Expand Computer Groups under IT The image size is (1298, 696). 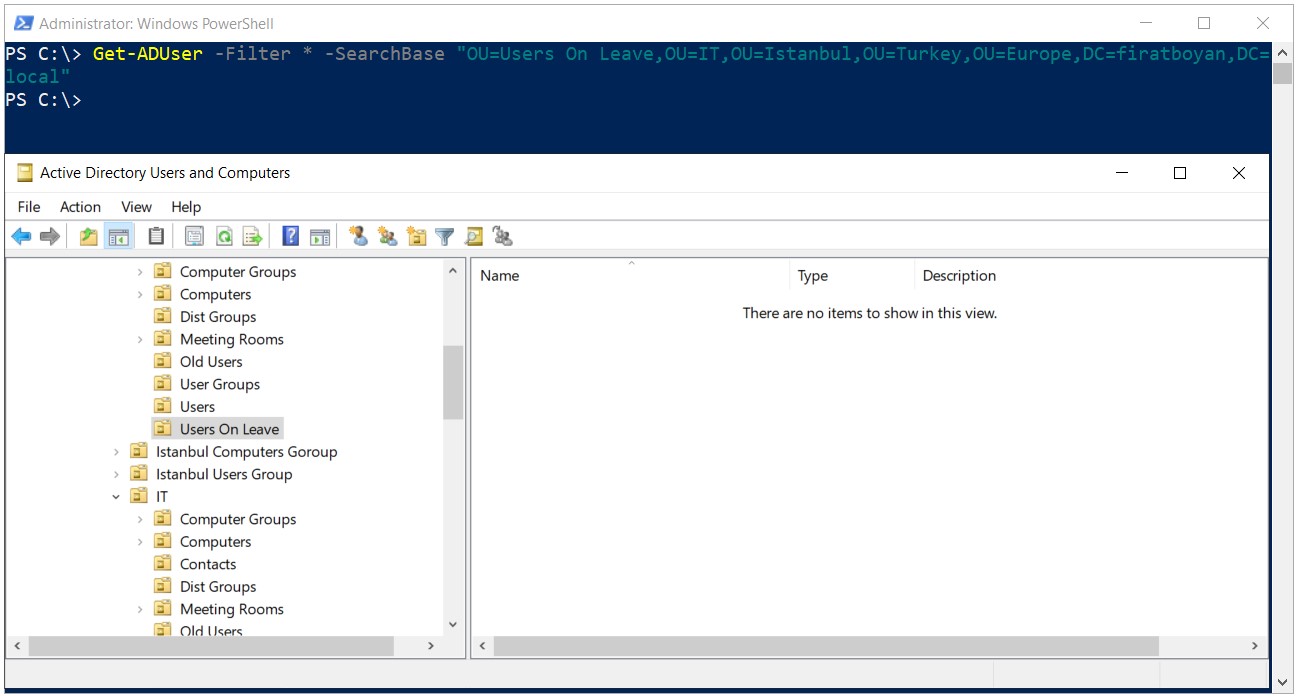(140, 520)
